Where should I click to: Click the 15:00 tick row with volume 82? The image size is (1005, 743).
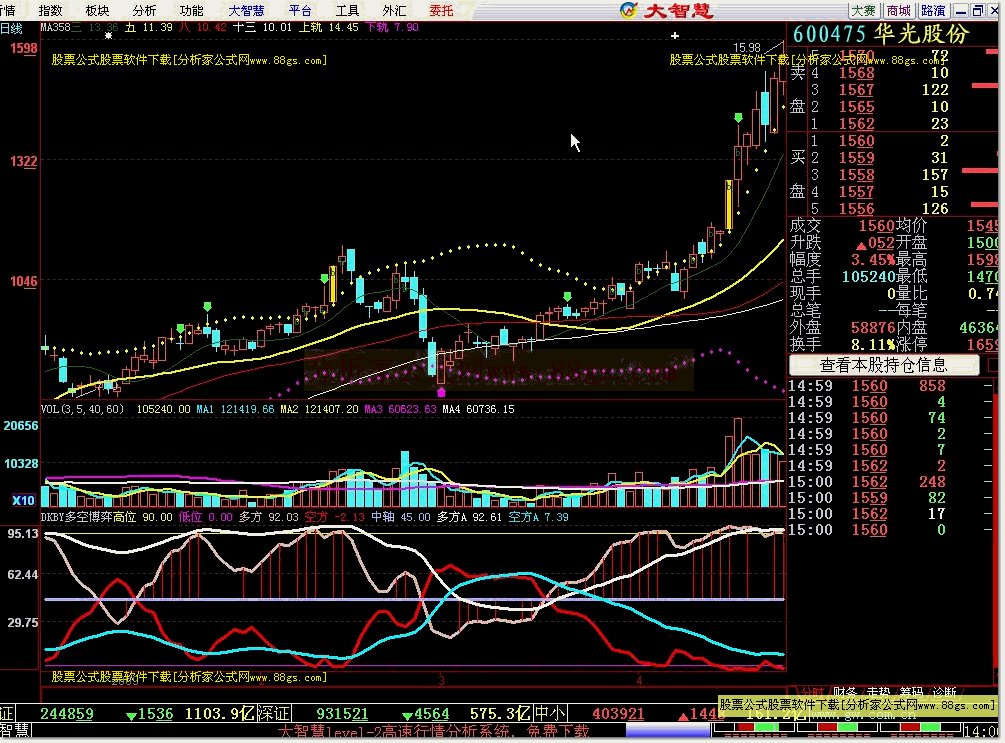pos(890,498)
